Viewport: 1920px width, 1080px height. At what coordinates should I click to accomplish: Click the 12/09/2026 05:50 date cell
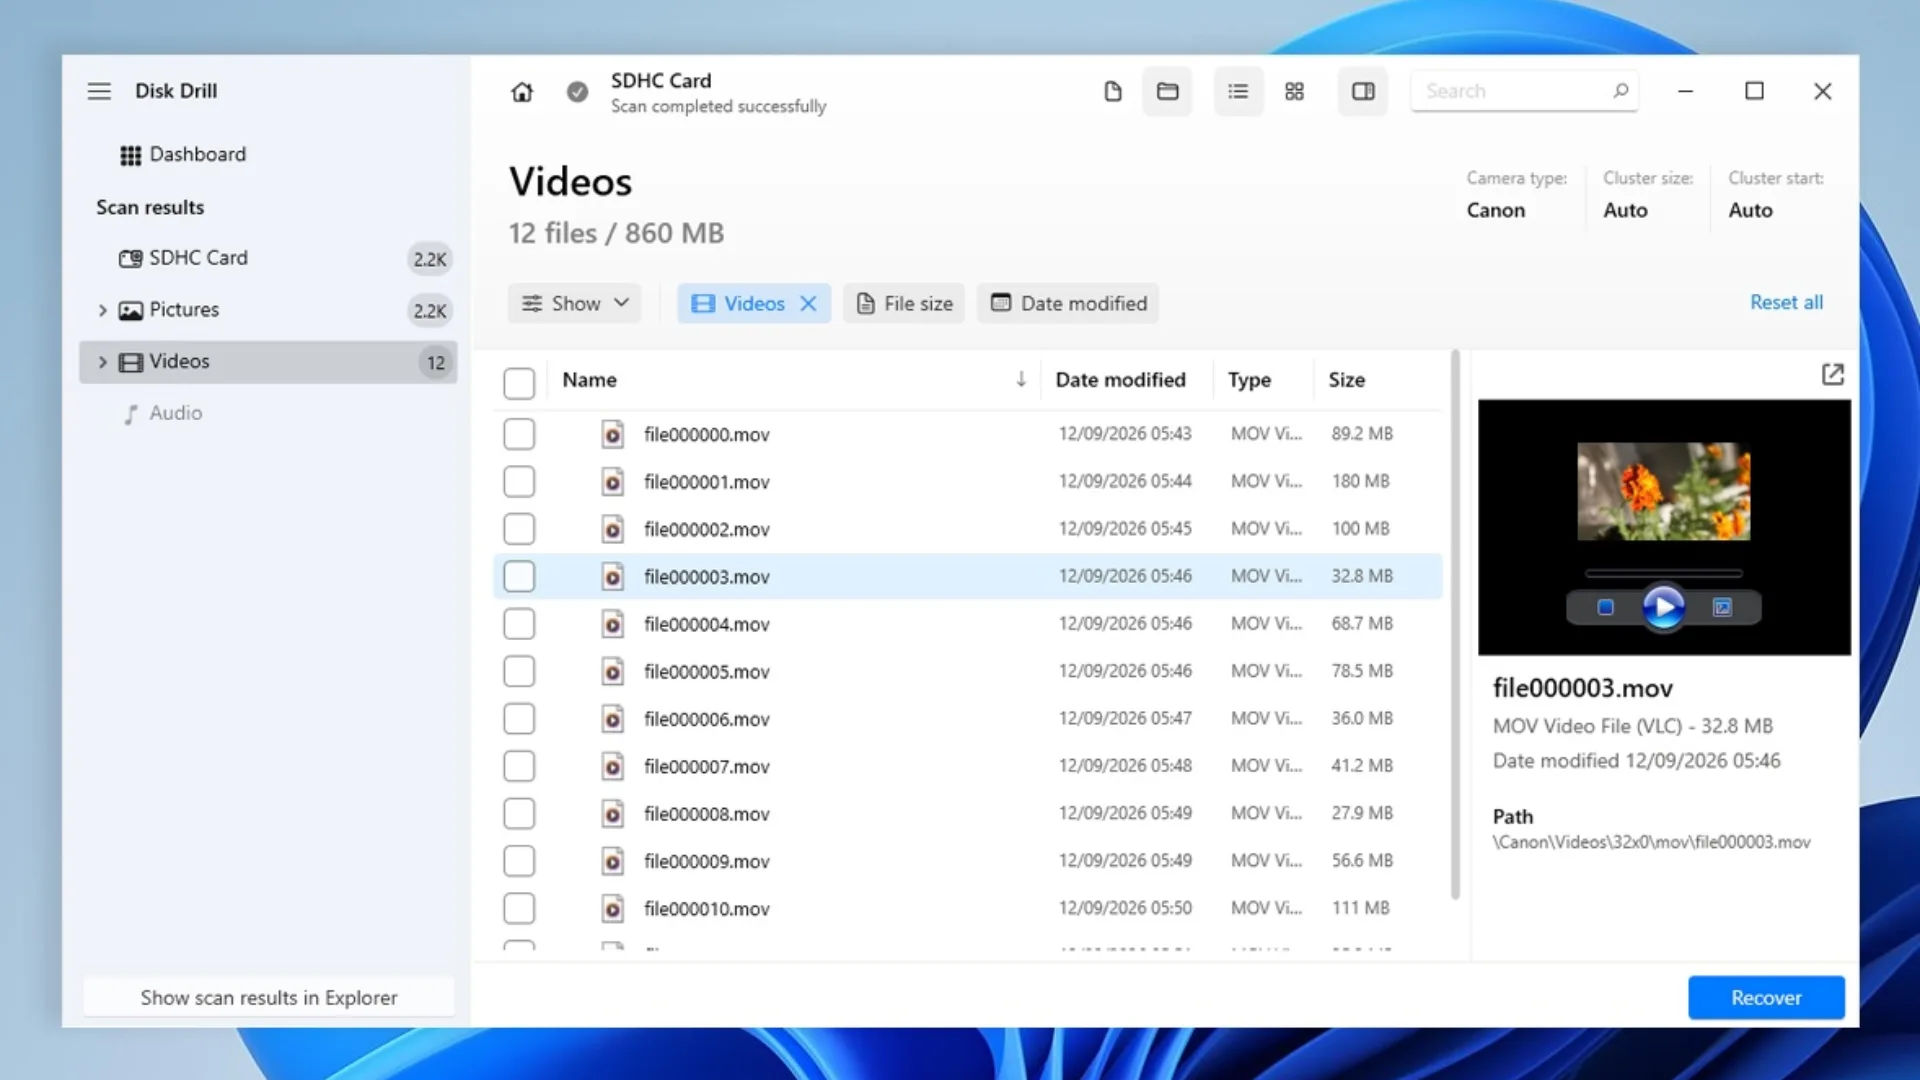point(1125,908)
